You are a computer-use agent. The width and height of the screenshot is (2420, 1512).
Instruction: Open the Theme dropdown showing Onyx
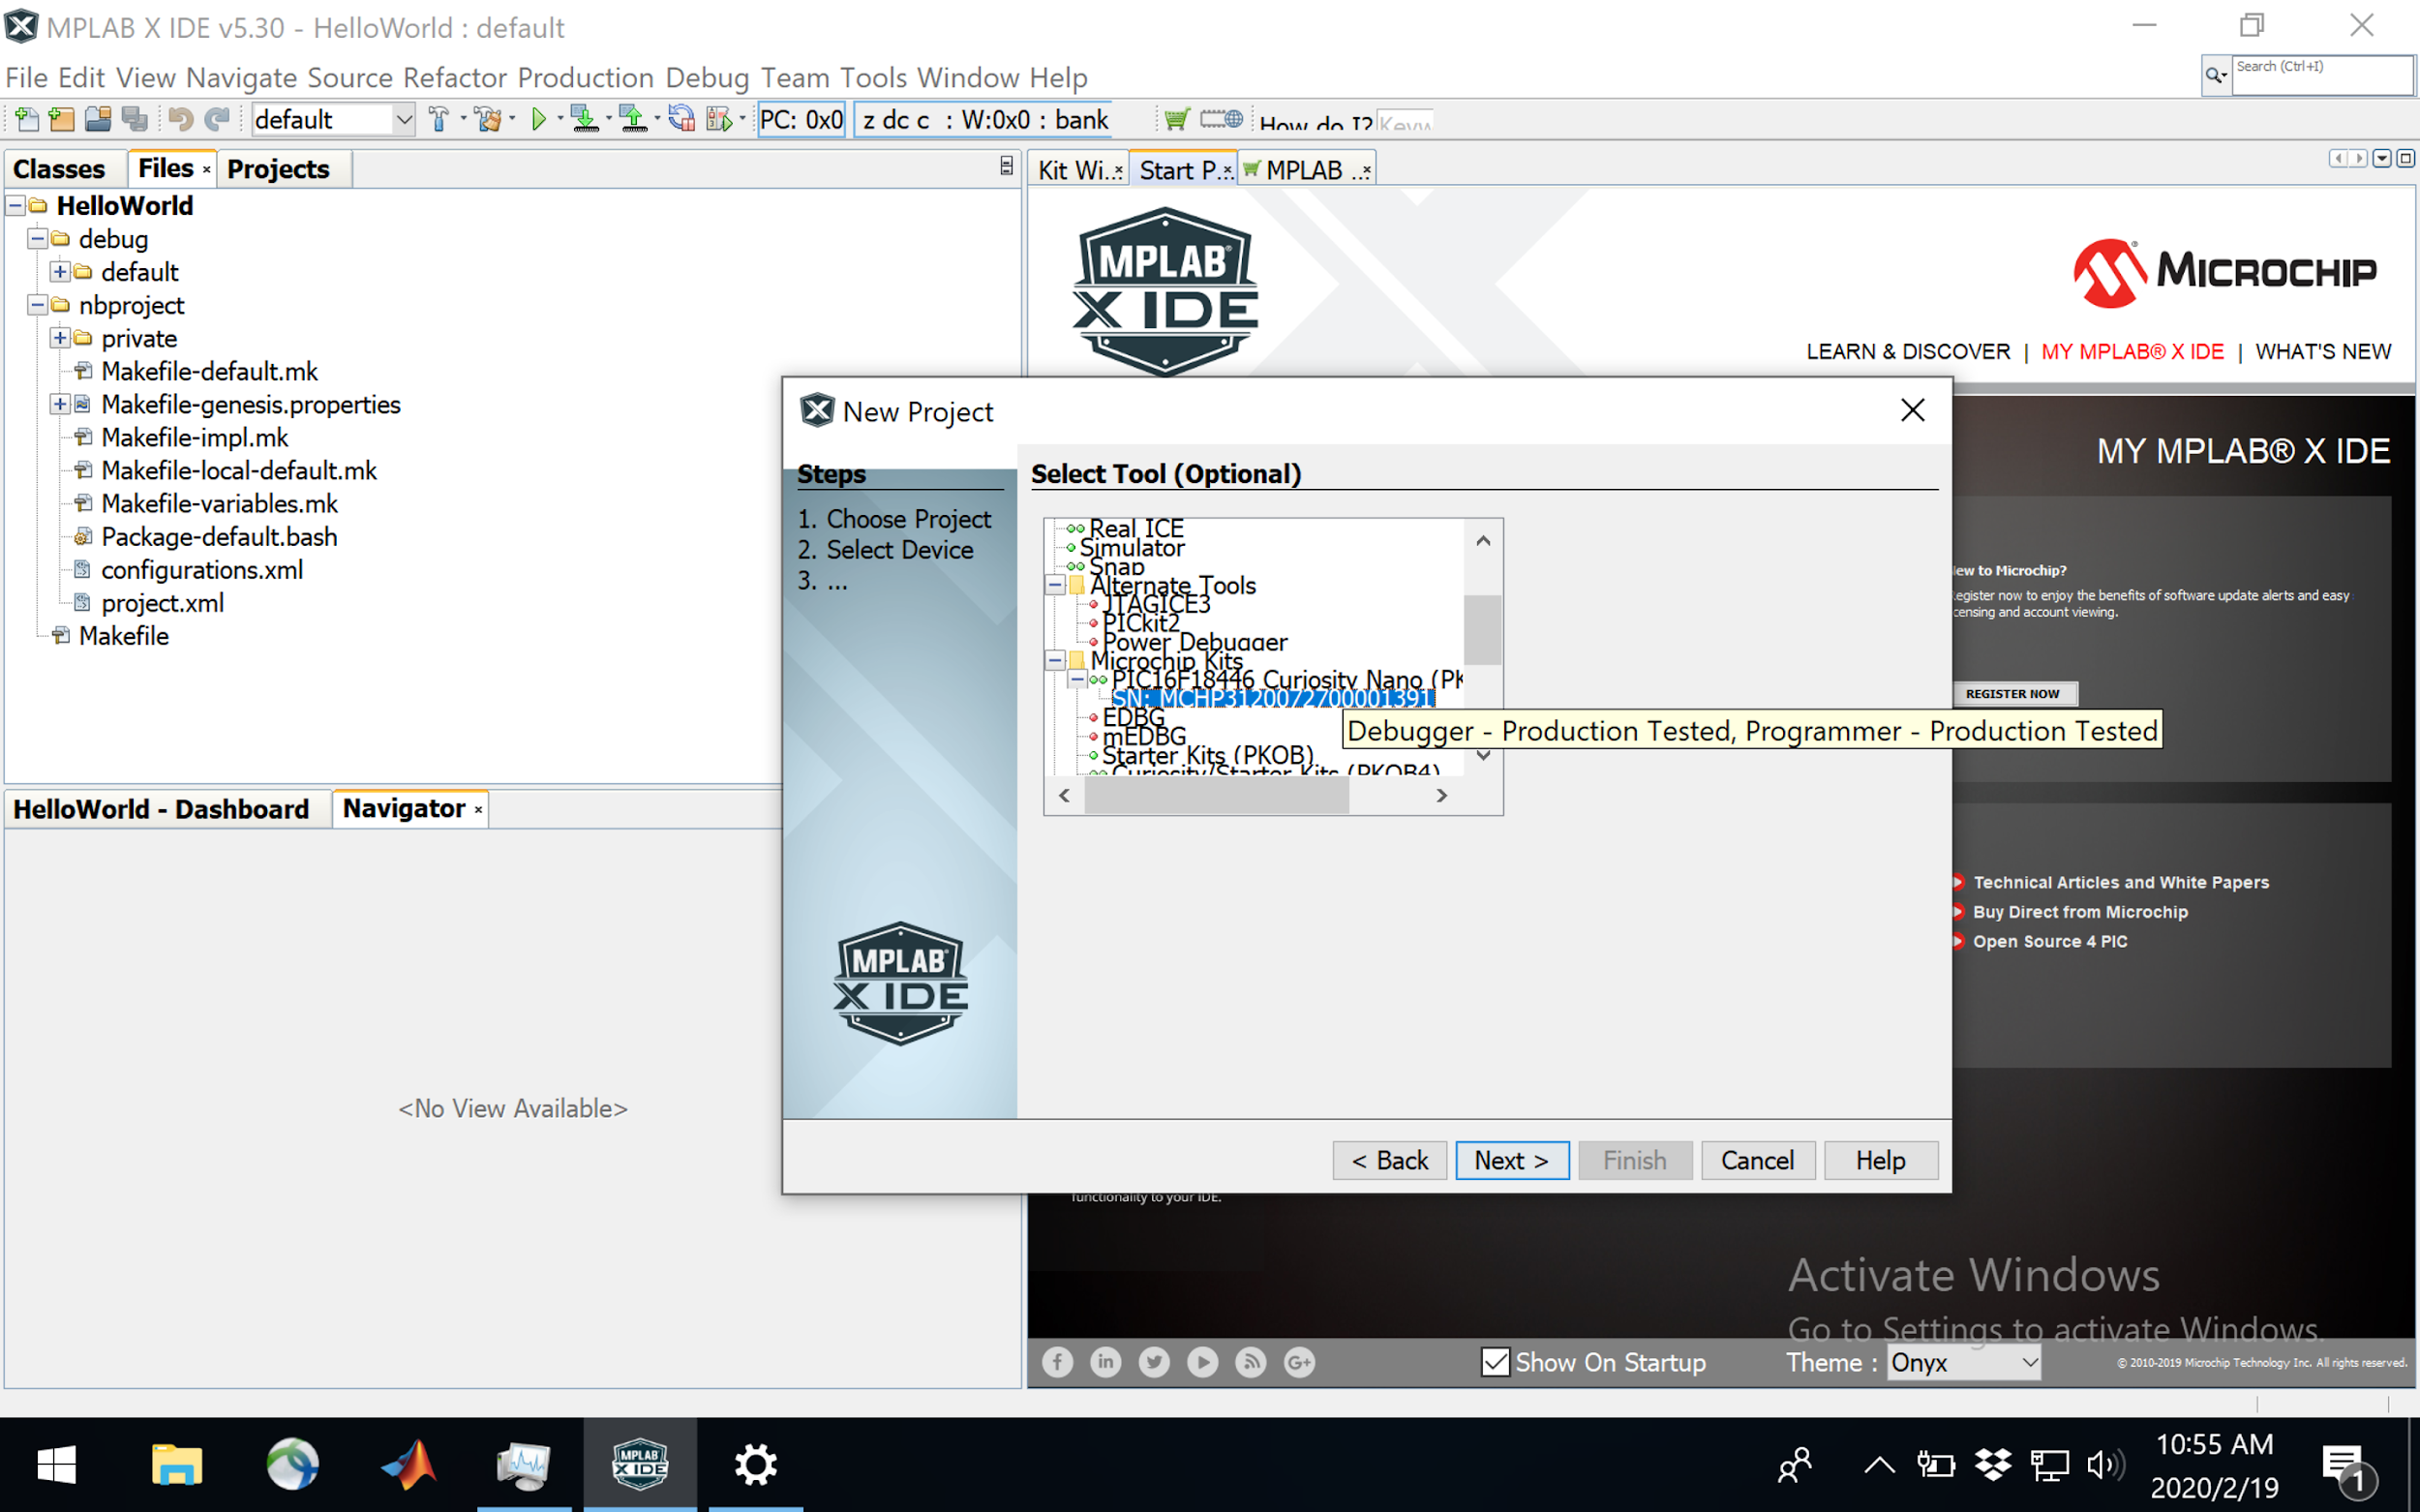[x=1963, y=1362]
